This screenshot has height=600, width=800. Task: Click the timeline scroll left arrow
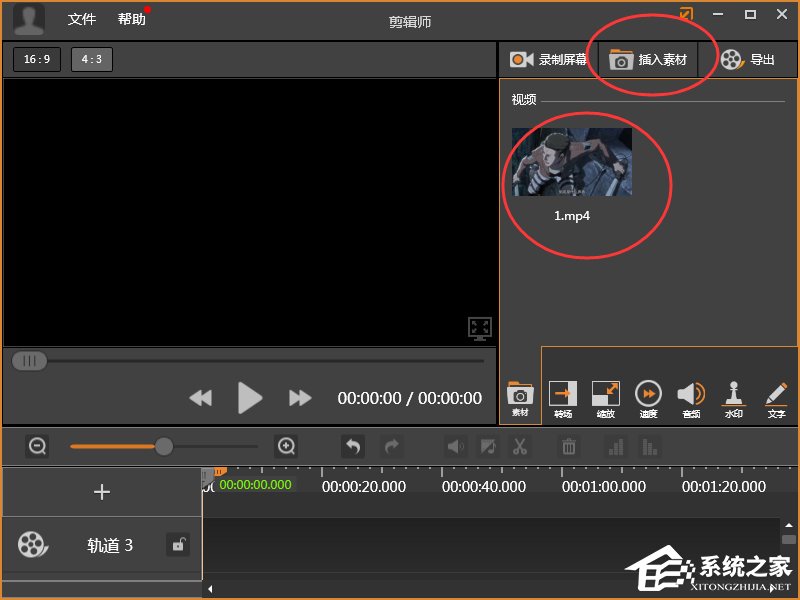(210, 589)
